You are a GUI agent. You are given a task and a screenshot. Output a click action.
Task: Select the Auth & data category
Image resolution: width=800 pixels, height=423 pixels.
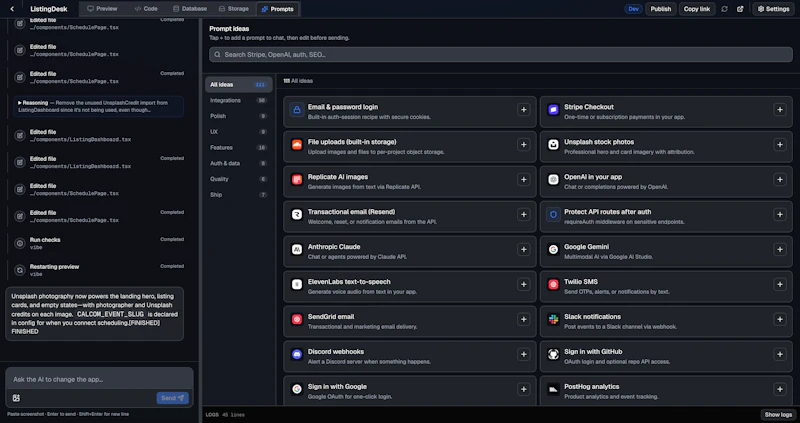point(238,163)
